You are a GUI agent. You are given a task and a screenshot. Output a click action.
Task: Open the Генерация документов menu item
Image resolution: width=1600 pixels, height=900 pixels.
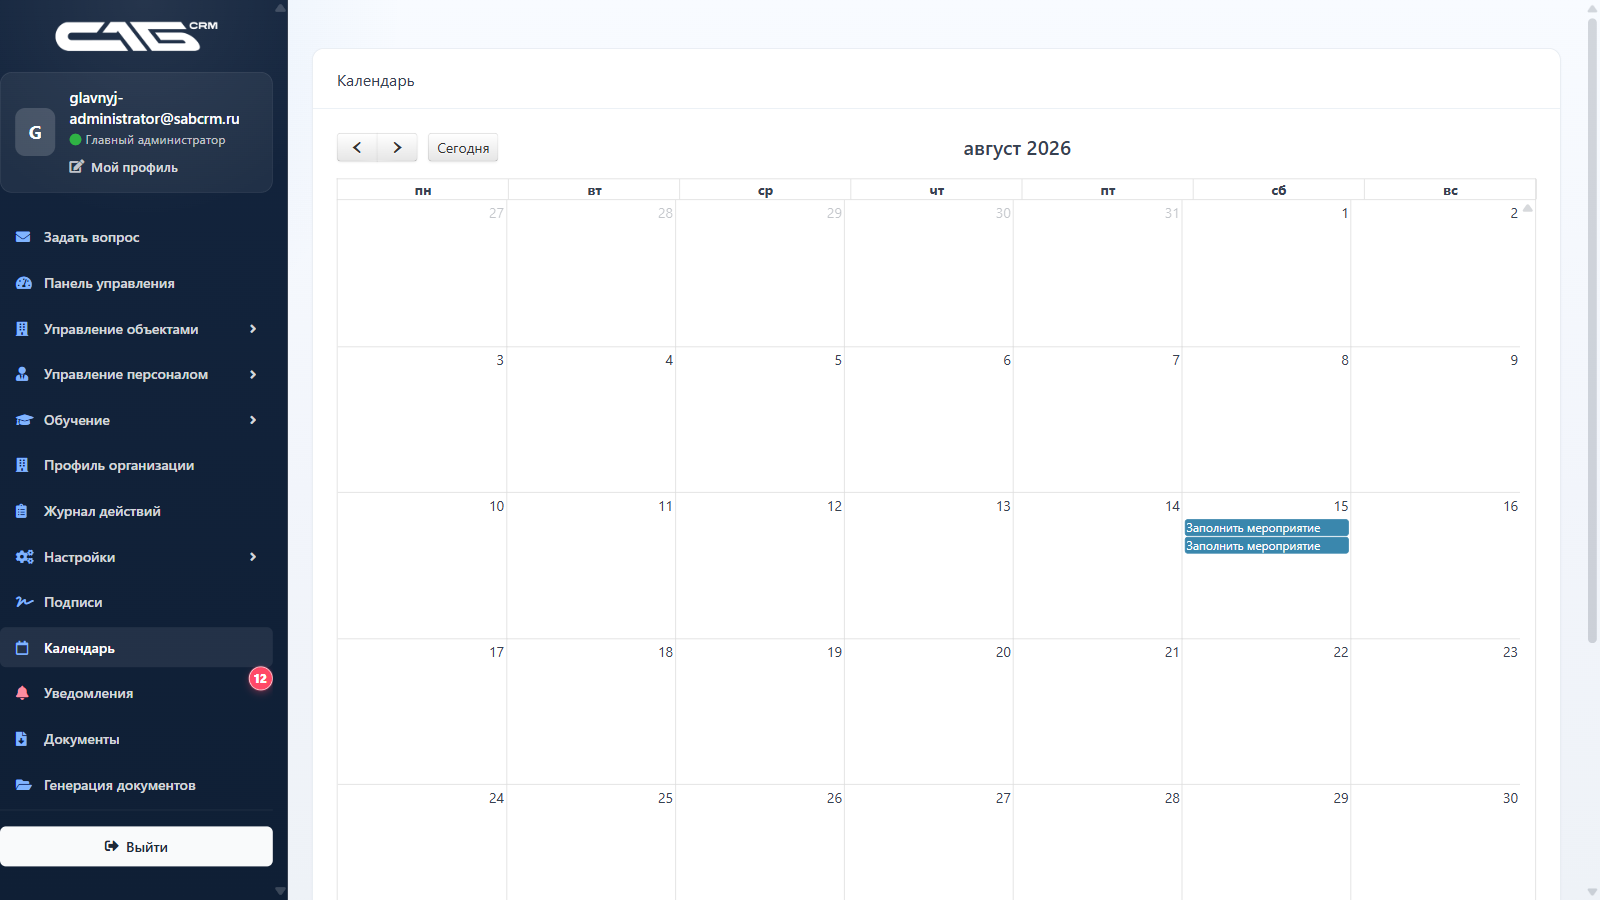click(136, 785)
